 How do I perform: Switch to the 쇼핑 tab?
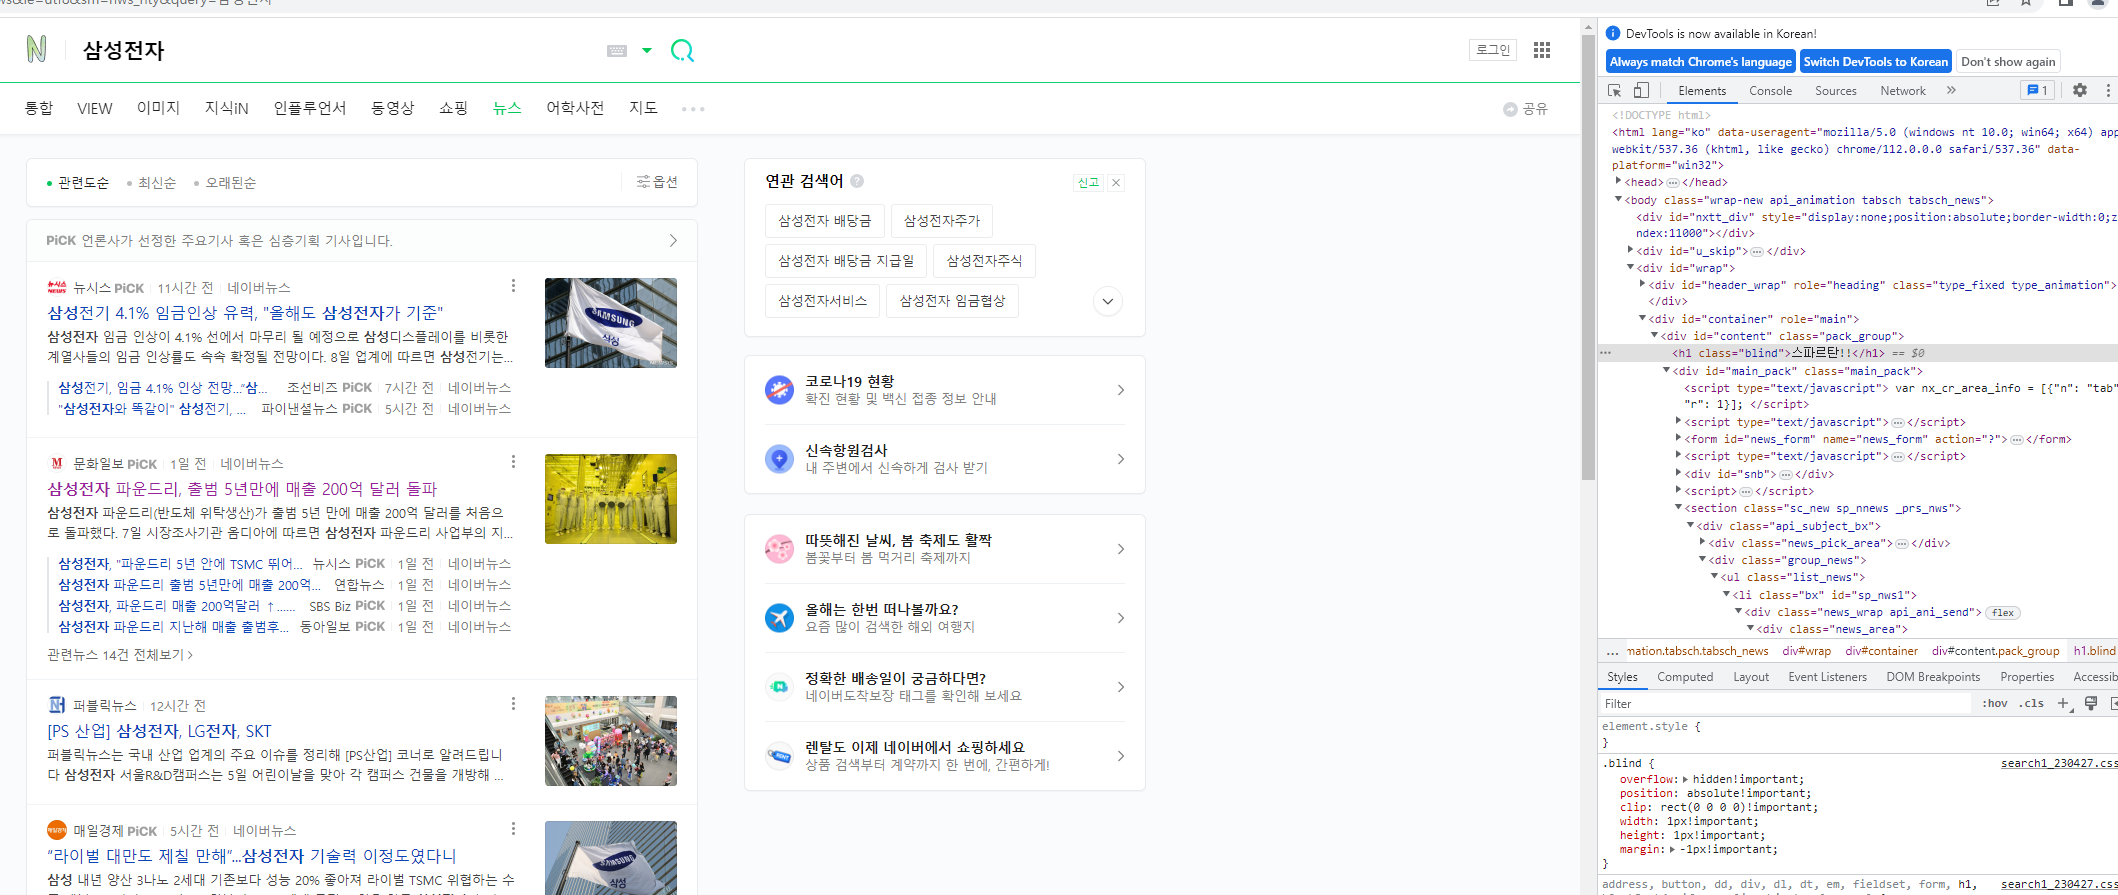tap(453, 108)
